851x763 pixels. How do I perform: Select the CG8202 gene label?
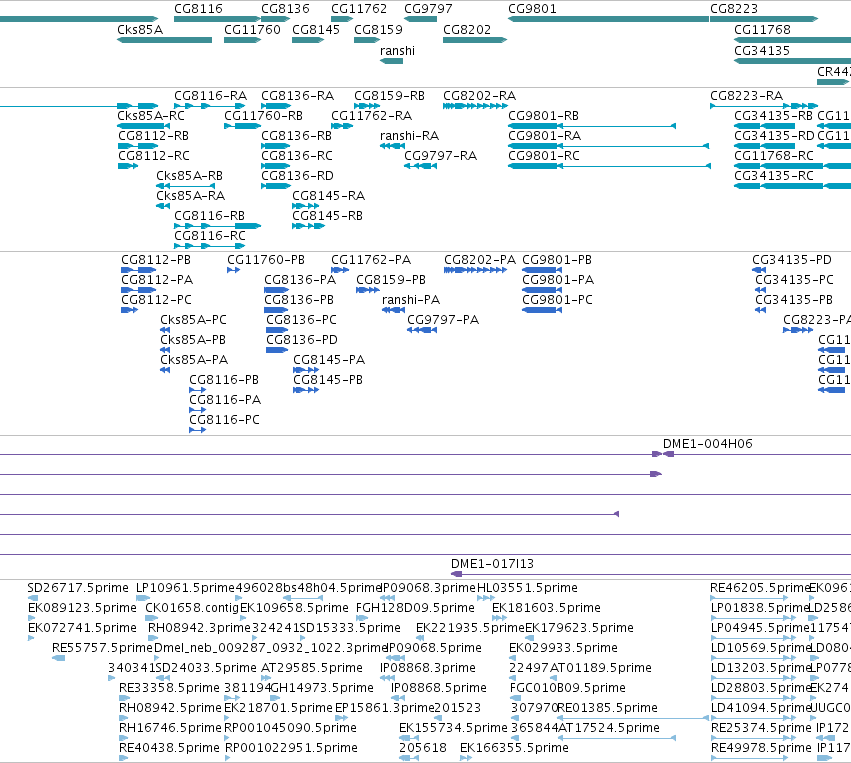pyautogui.click(x=467, y=30)
